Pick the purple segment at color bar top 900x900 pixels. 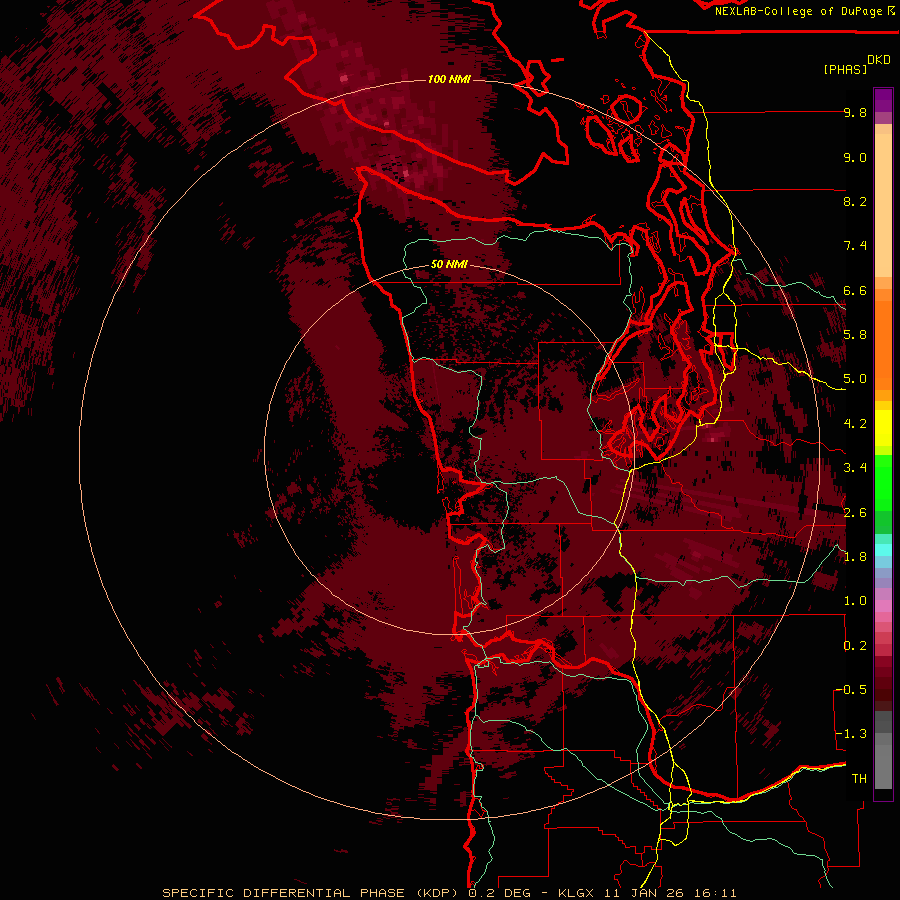[x=883, y=100]
